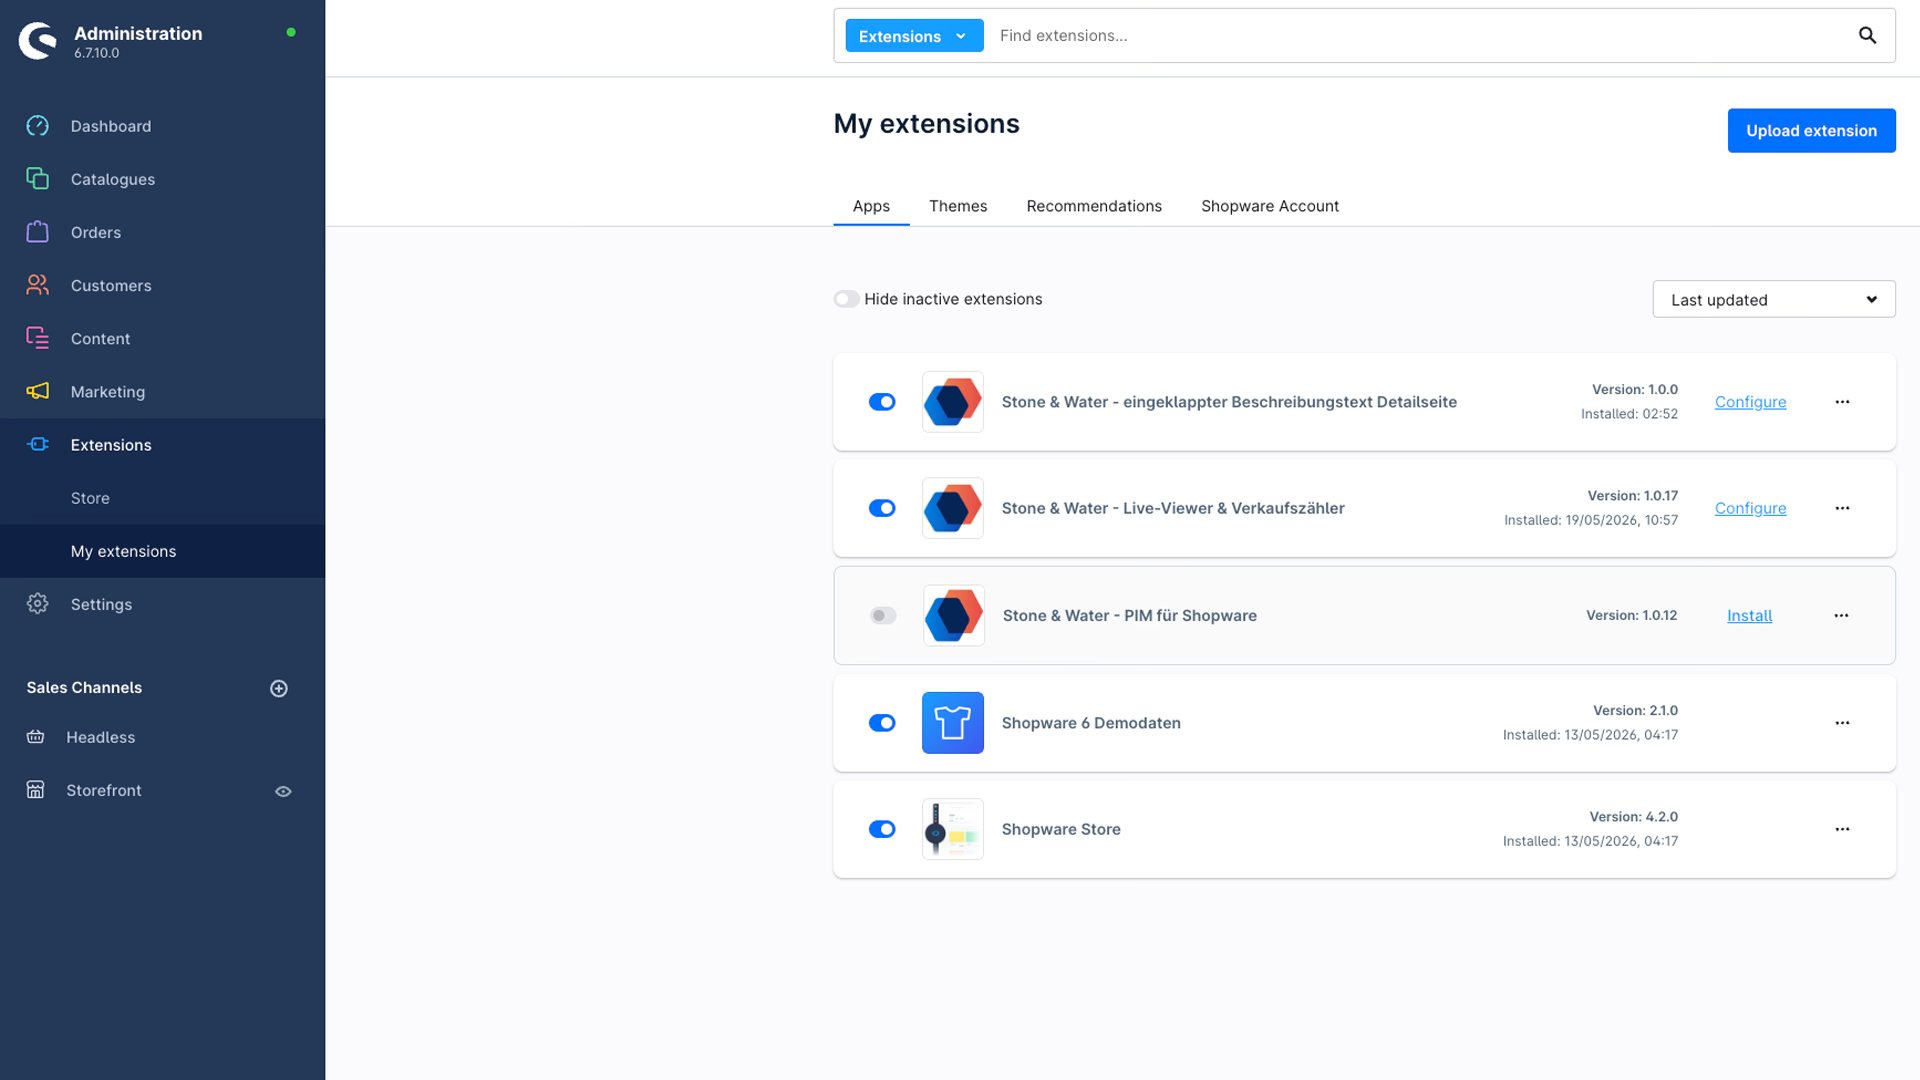Click the Marketing megaphone icon

38,391
